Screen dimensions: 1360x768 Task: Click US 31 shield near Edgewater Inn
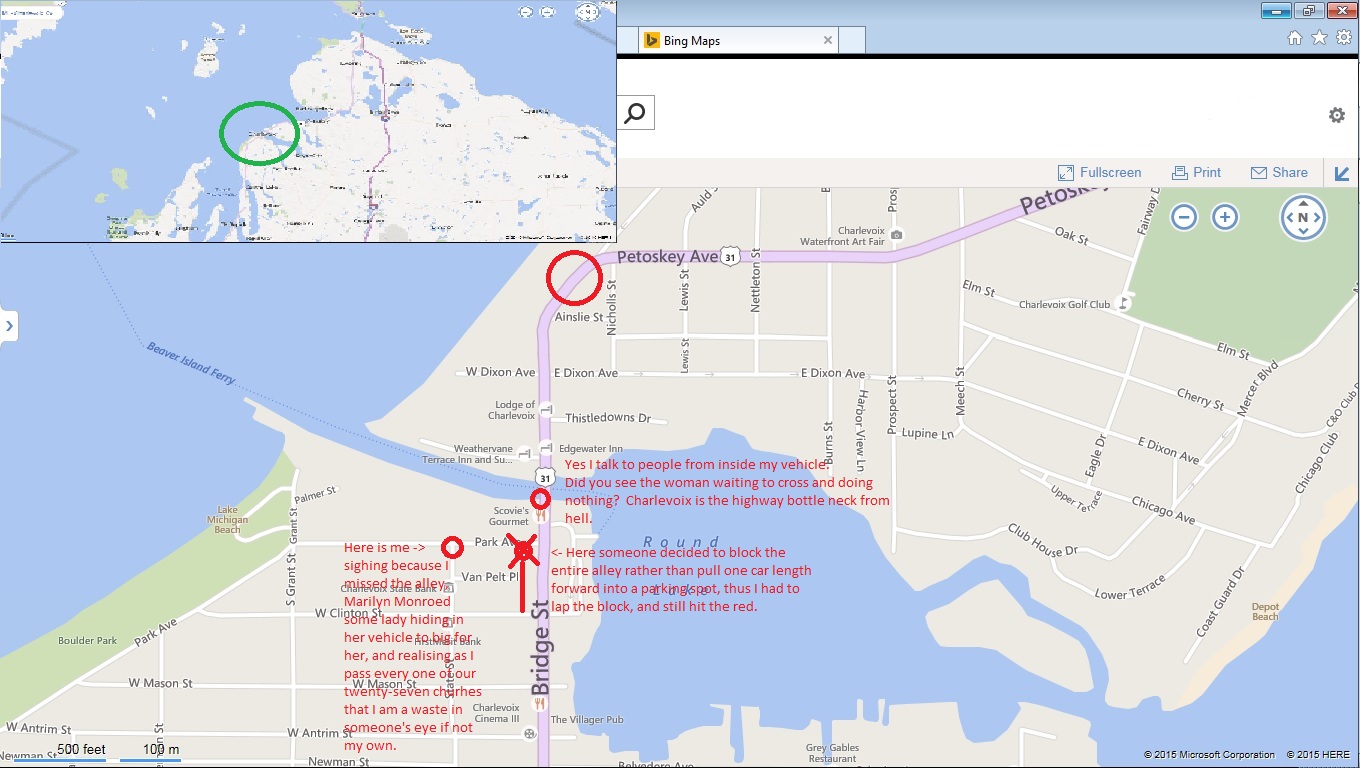point(543,476)
